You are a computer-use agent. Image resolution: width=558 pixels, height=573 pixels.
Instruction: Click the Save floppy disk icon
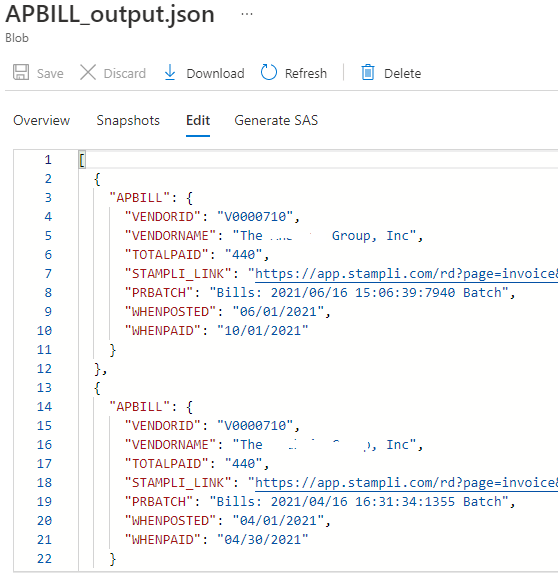(21, 72)
